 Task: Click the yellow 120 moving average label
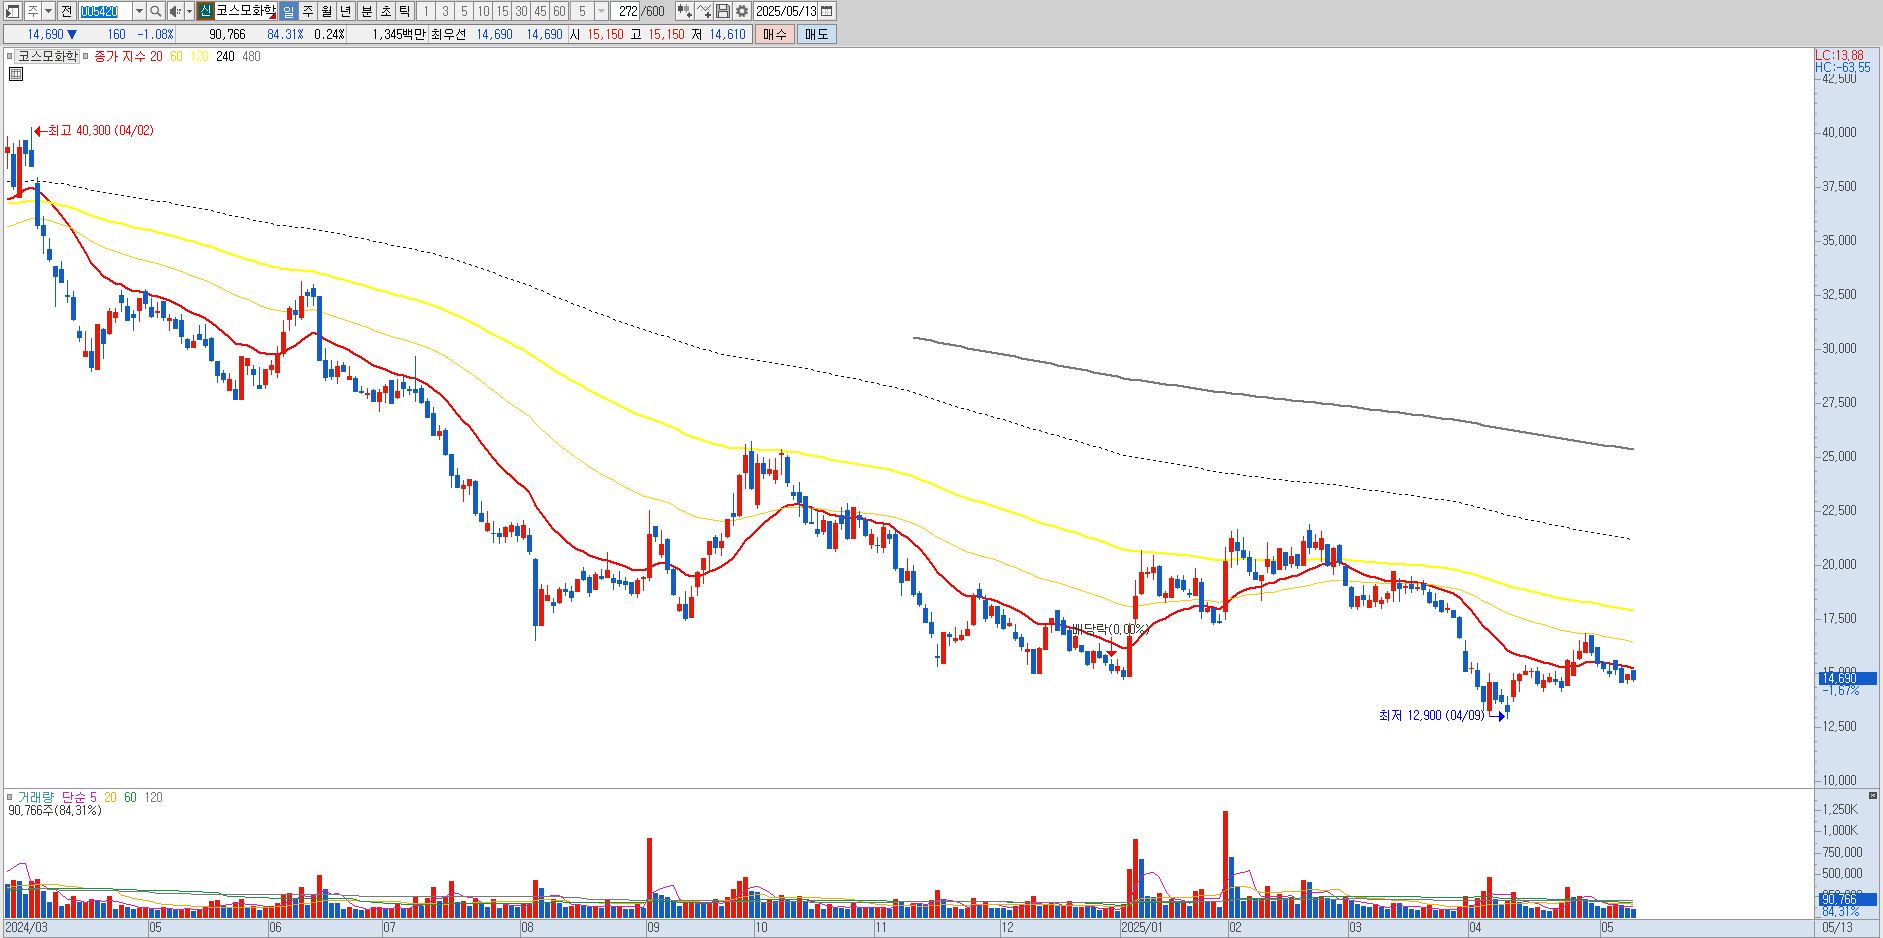(x=199, y=57)
